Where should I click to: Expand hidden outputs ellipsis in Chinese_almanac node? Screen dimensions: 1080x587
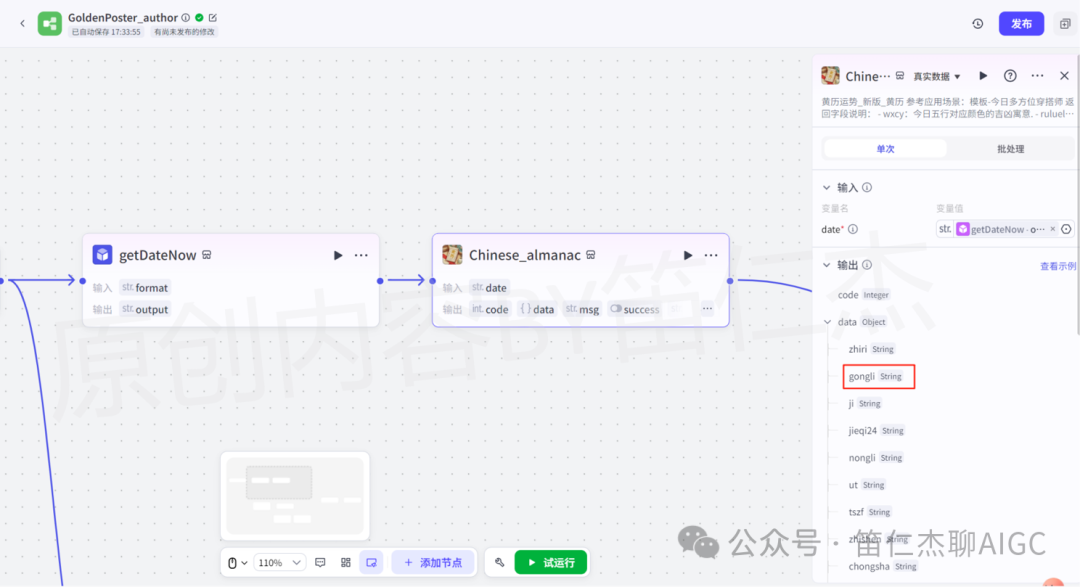[x=707, y=309]
